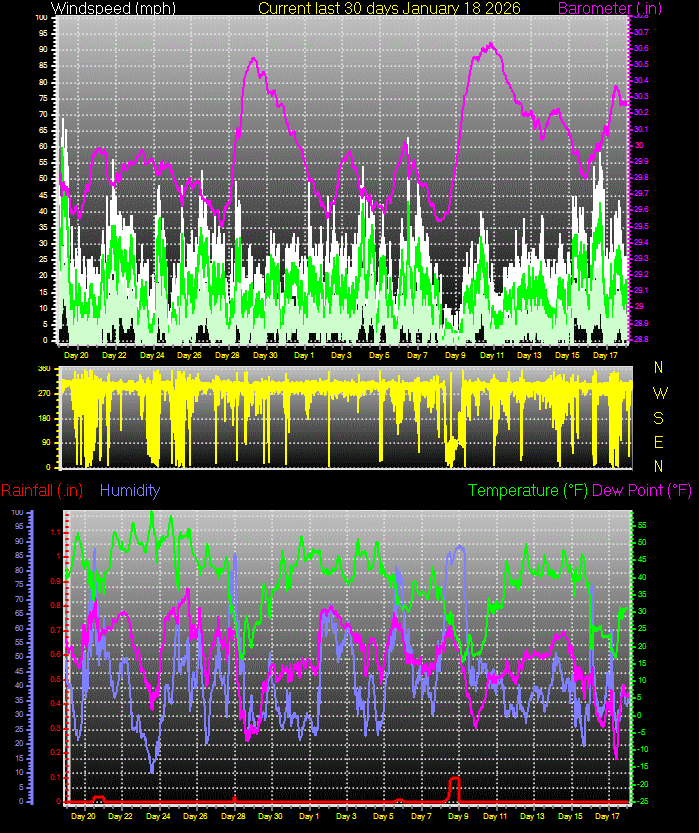
Task: Click the "Current last 30 days January 18 2026" heading
Action: point(389,9)
